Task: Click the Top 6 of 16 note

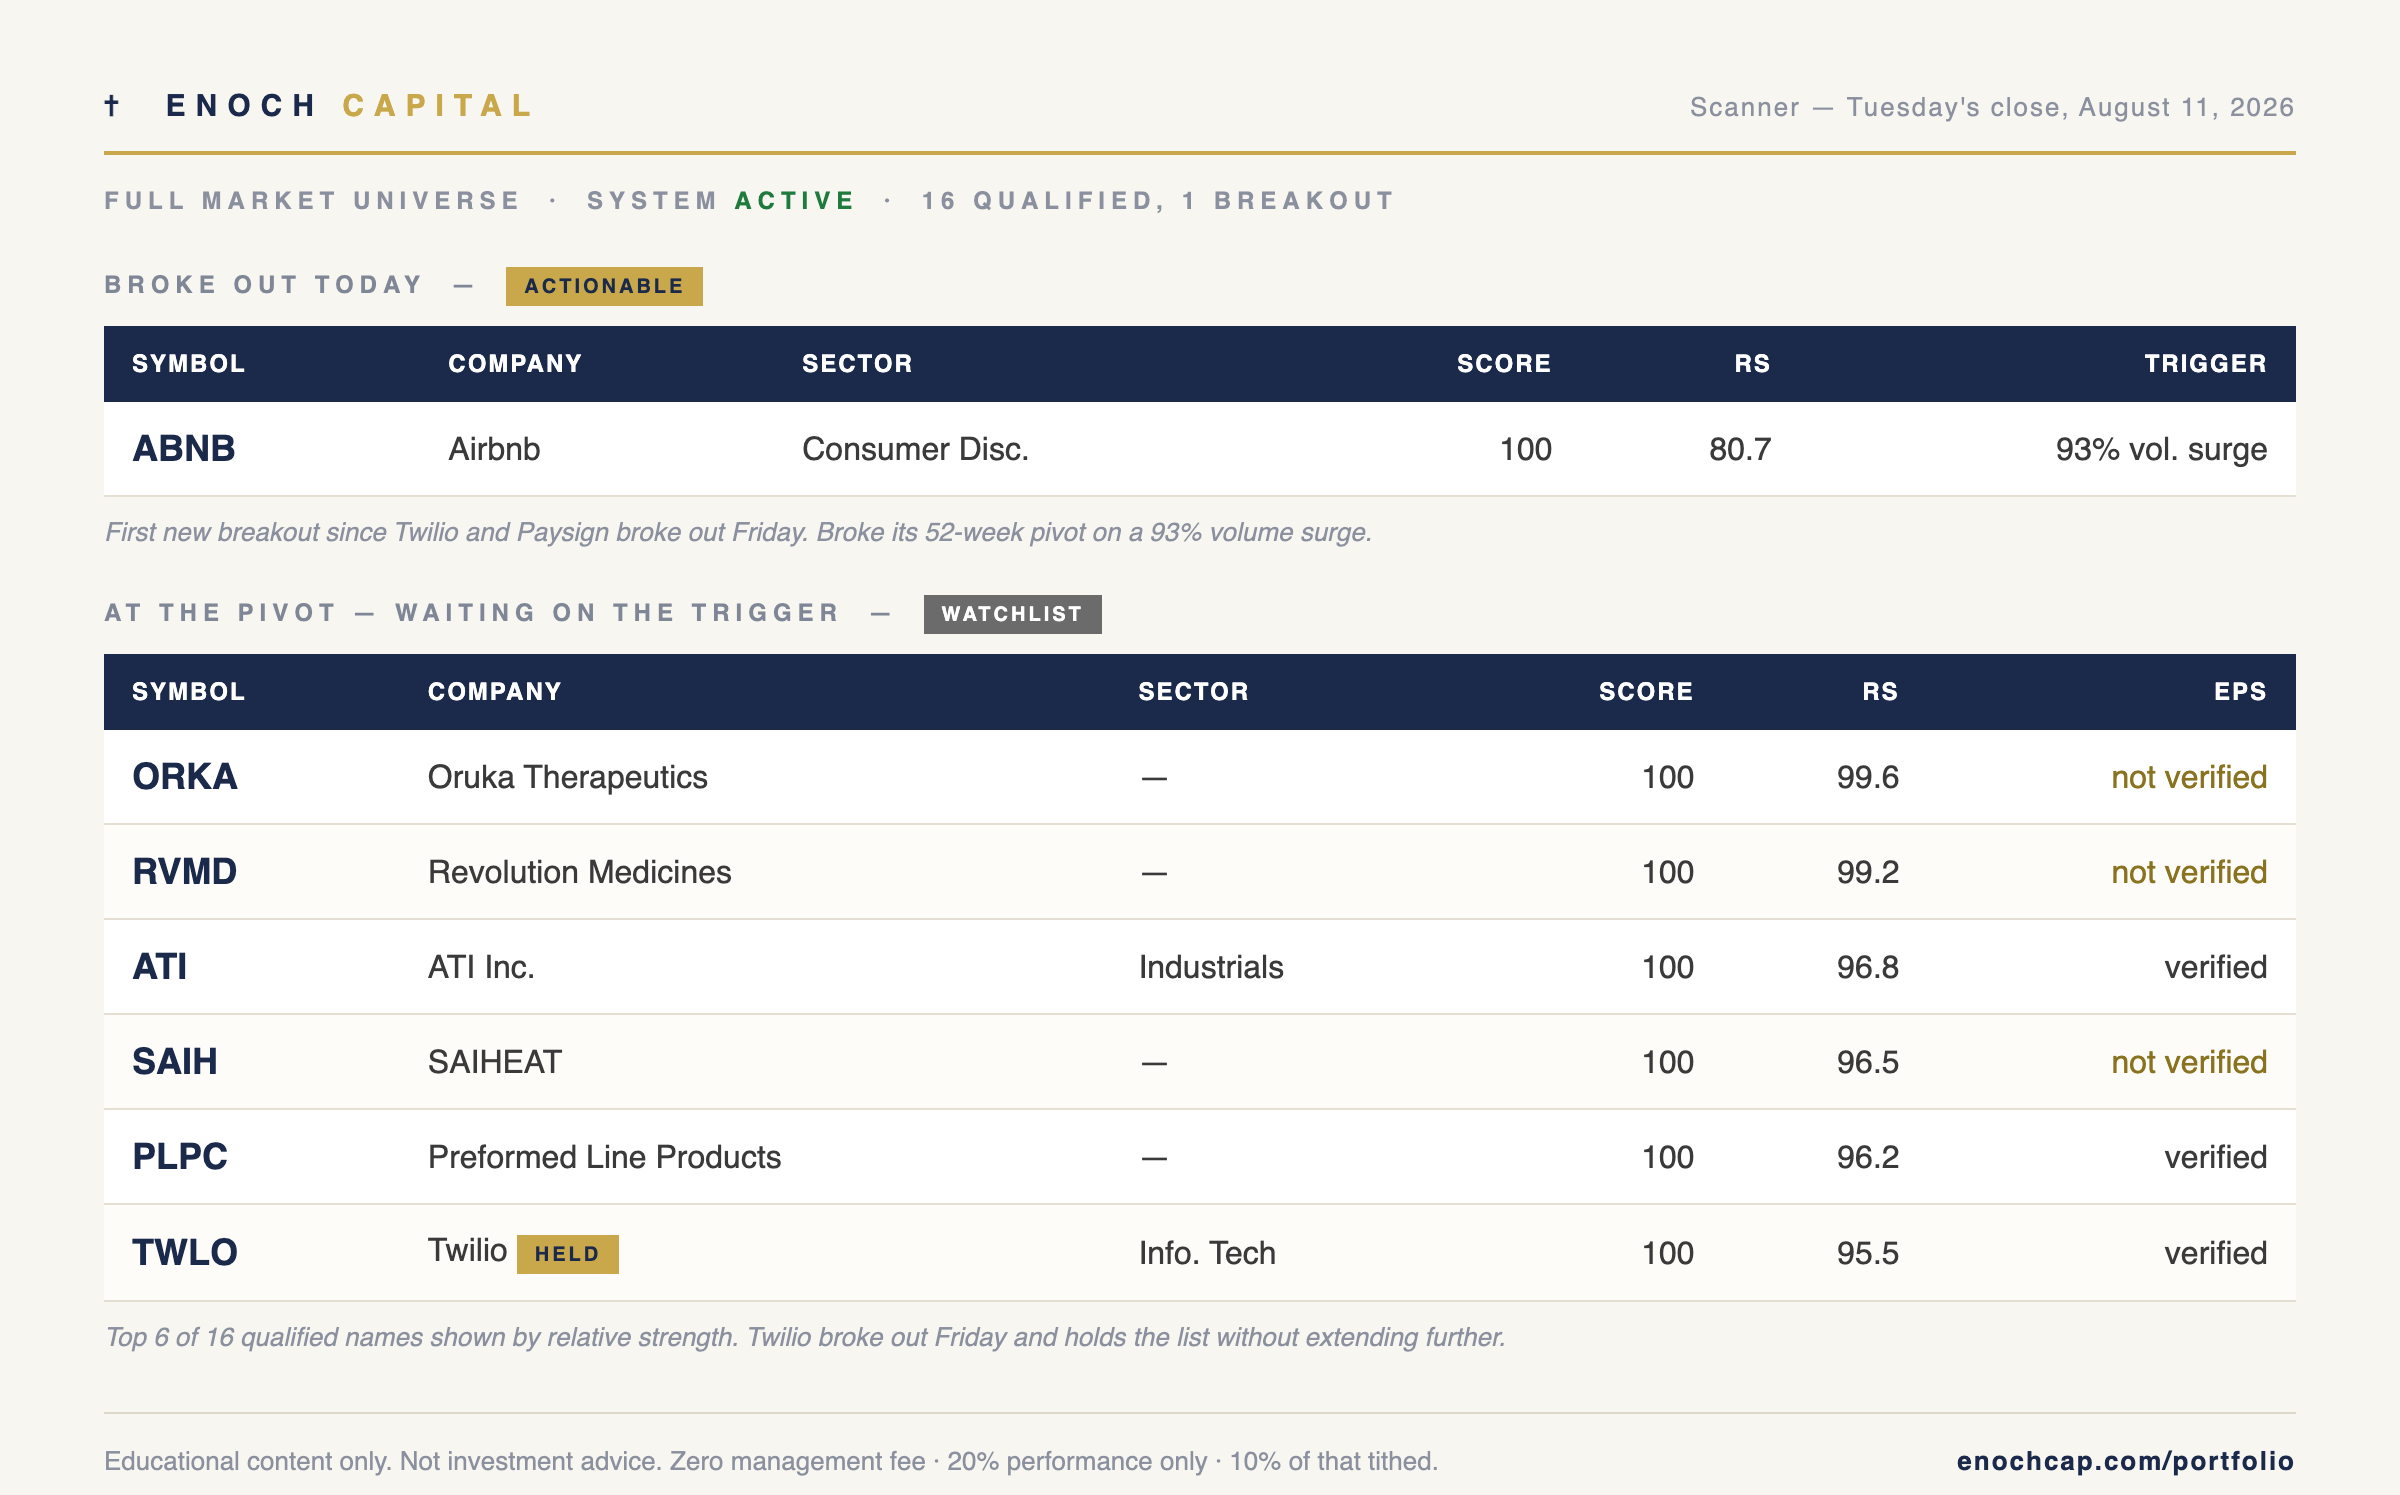Action: pos(805,1337)
